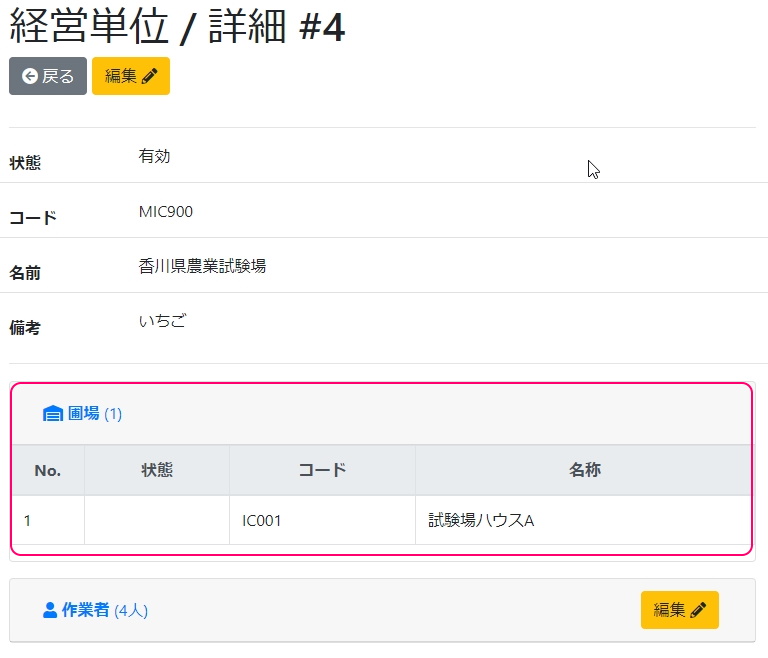Open the 圃場 (1) link
Screen dimensions: 768x658
click(82, 414)
